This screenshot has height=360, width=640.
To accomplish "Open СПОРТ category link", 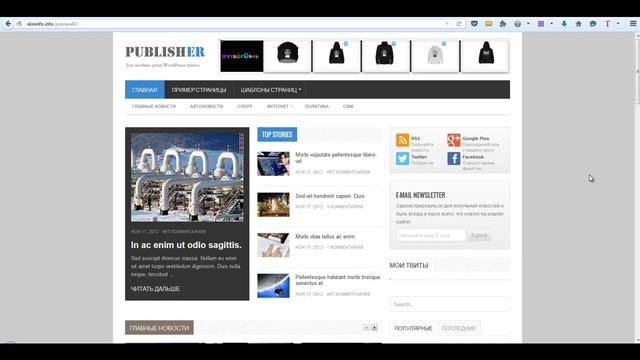I will tap(244, 106).
